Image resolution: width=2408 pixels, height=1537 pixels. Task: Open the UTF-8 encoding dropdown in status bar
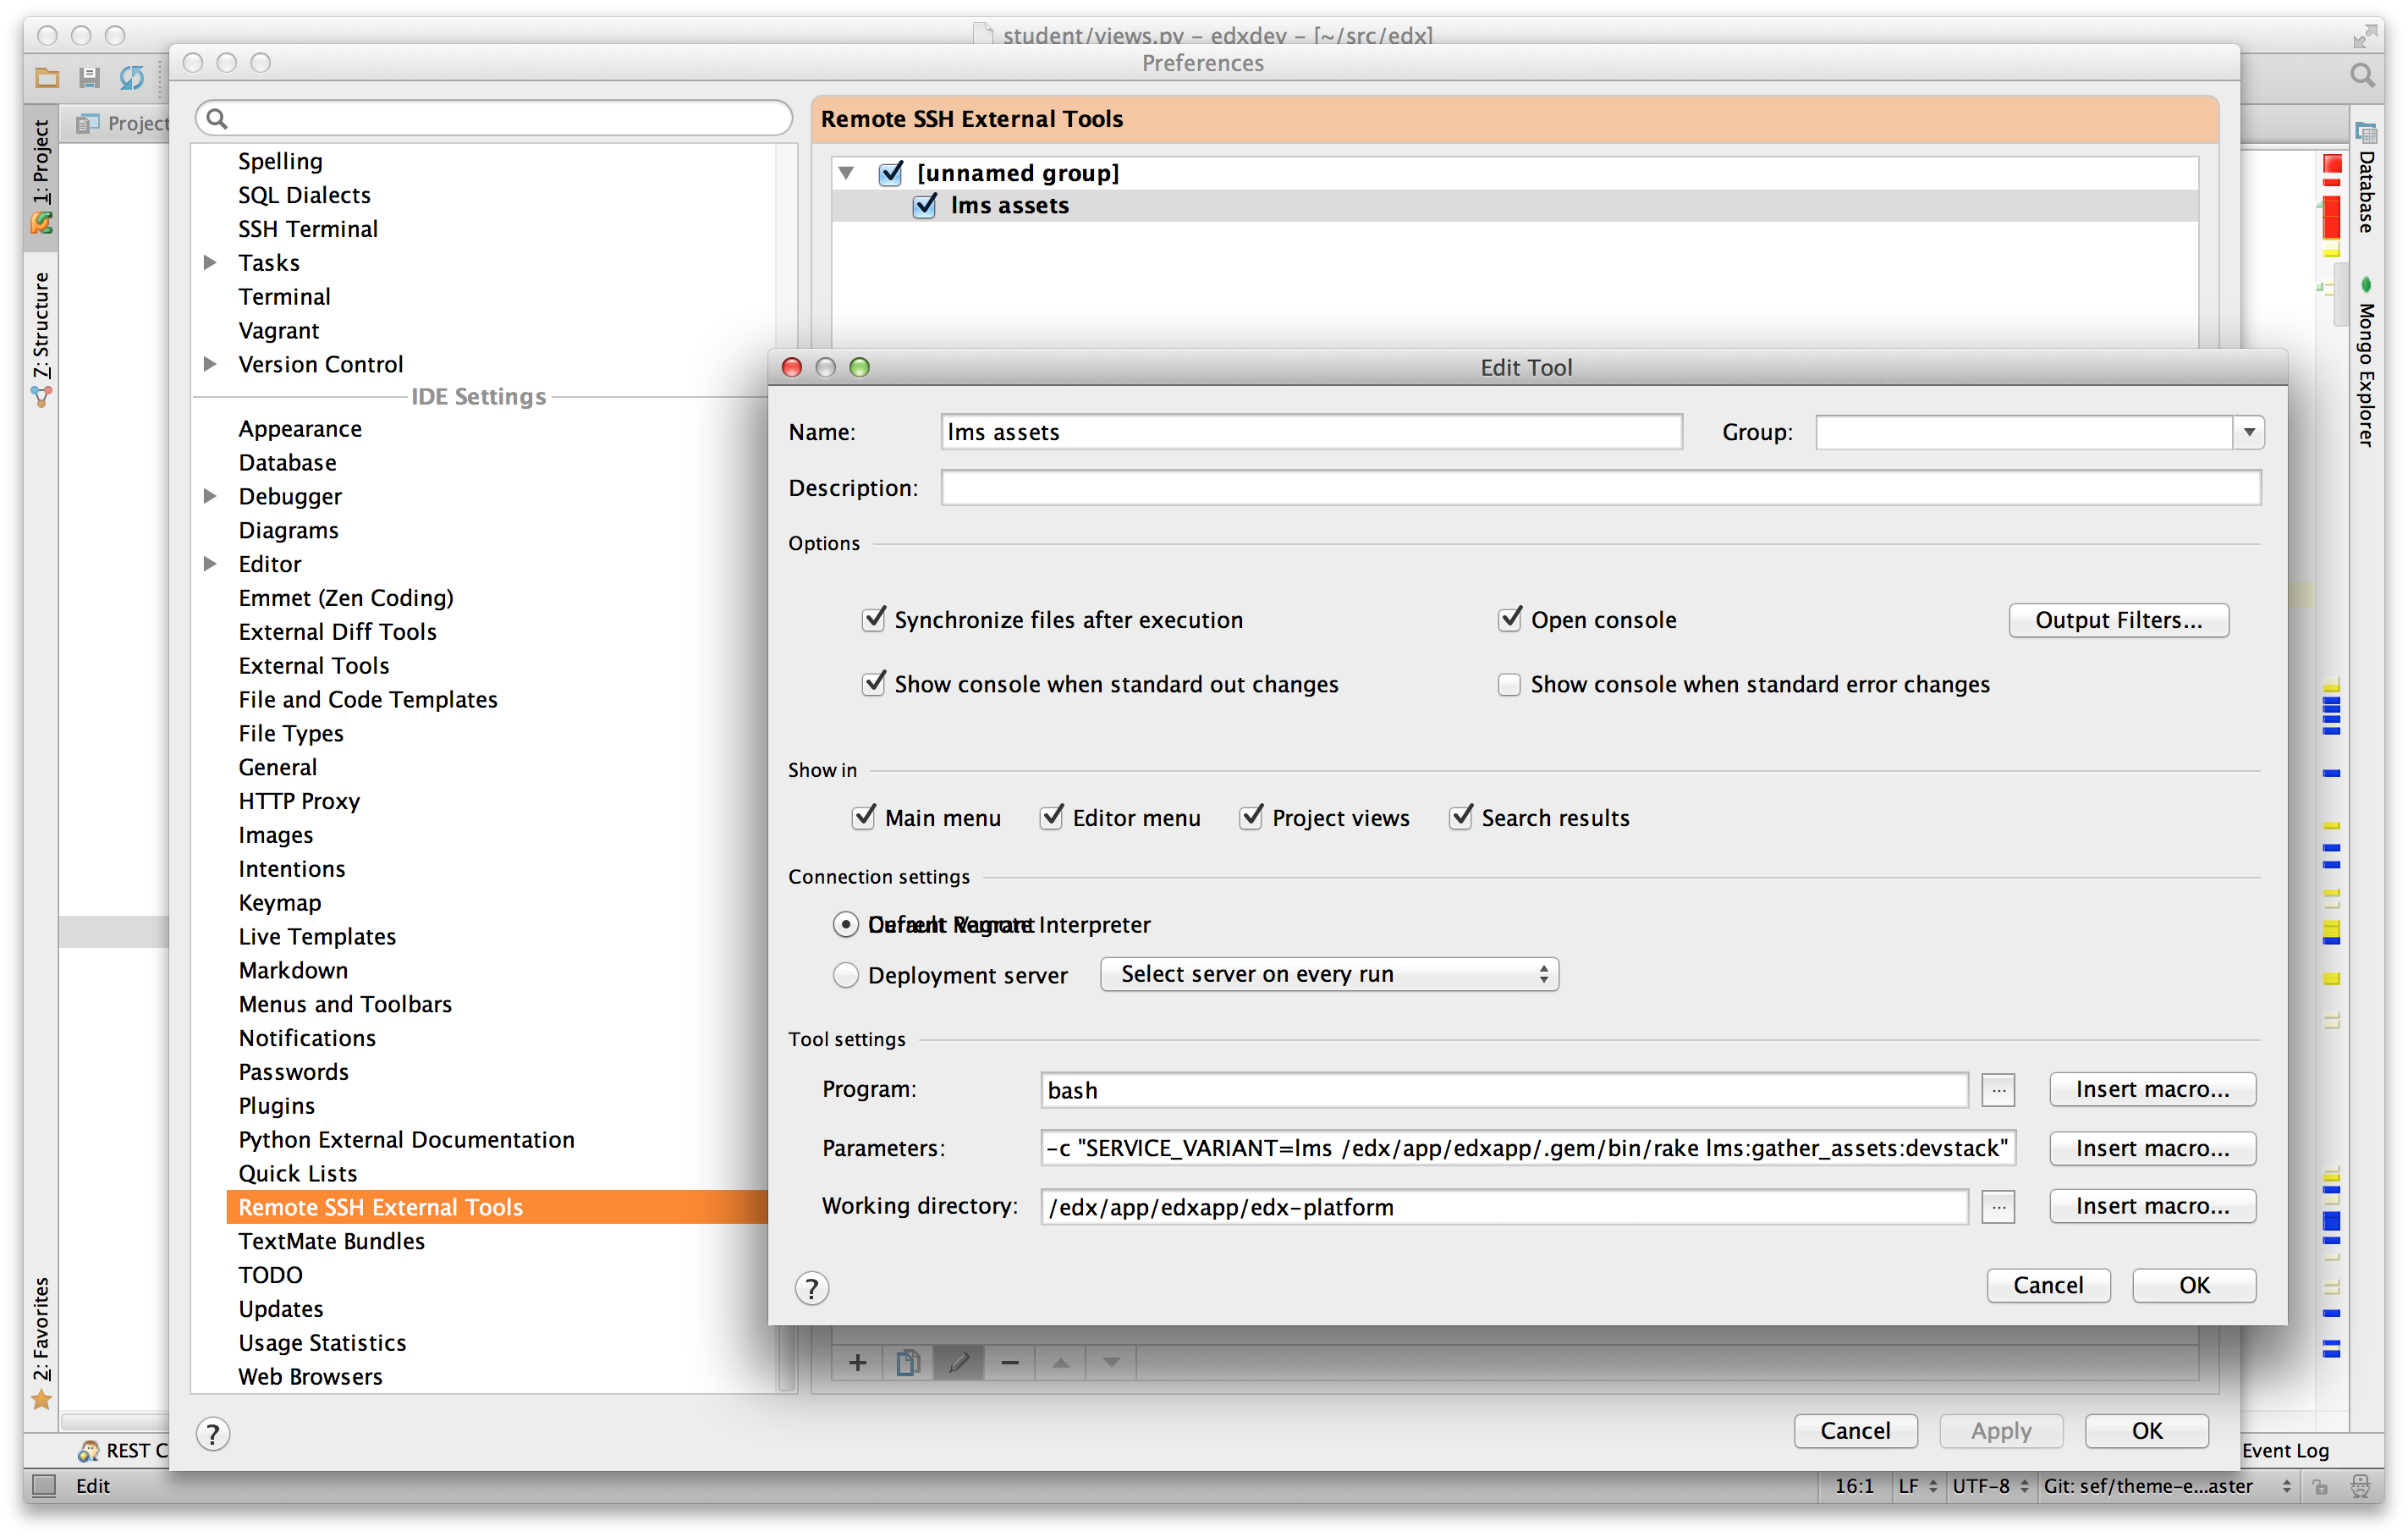click(1990, 1486)
